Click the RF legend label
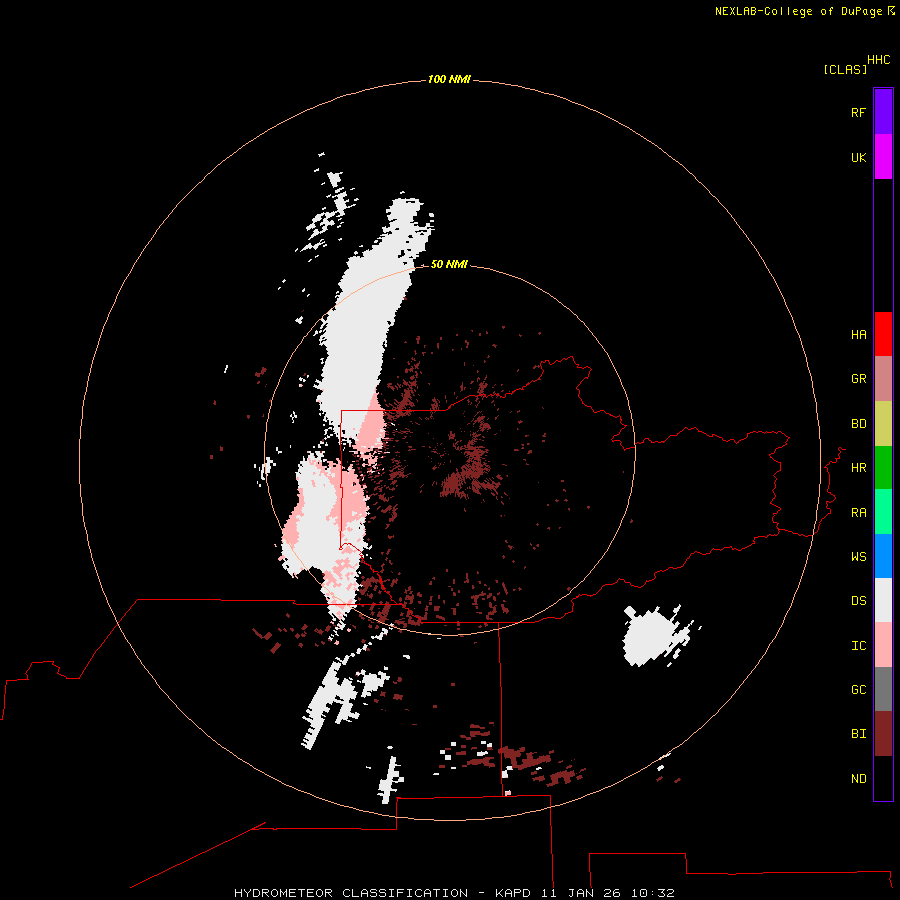900x900 pixels. [x=858, y=112]
